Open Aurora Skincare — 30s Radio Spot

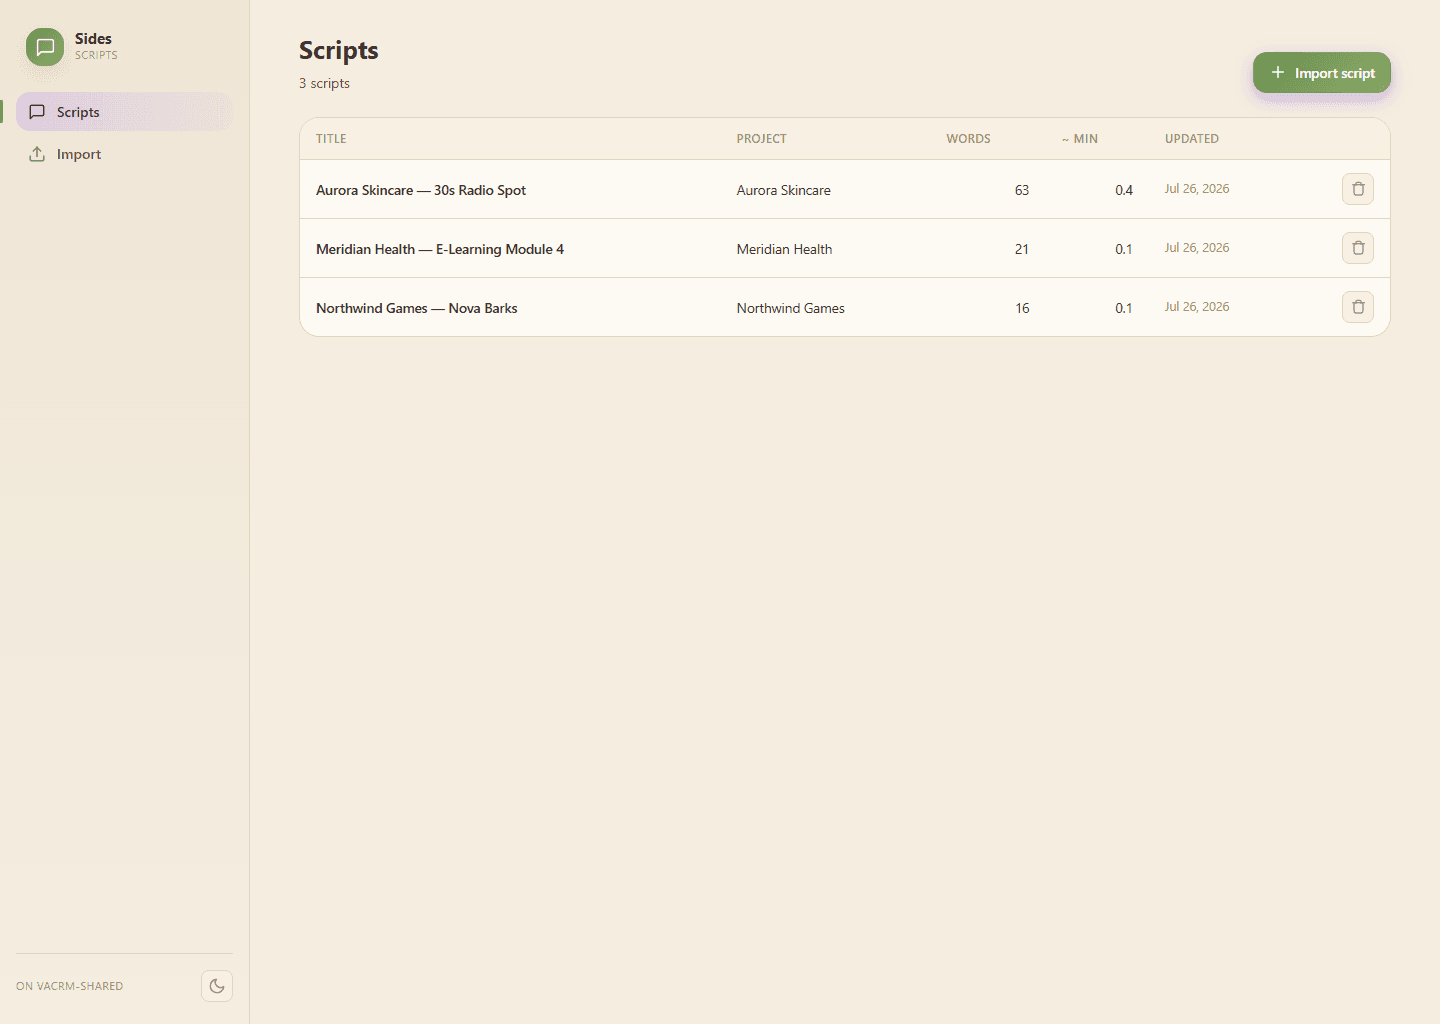coord(421,190)
